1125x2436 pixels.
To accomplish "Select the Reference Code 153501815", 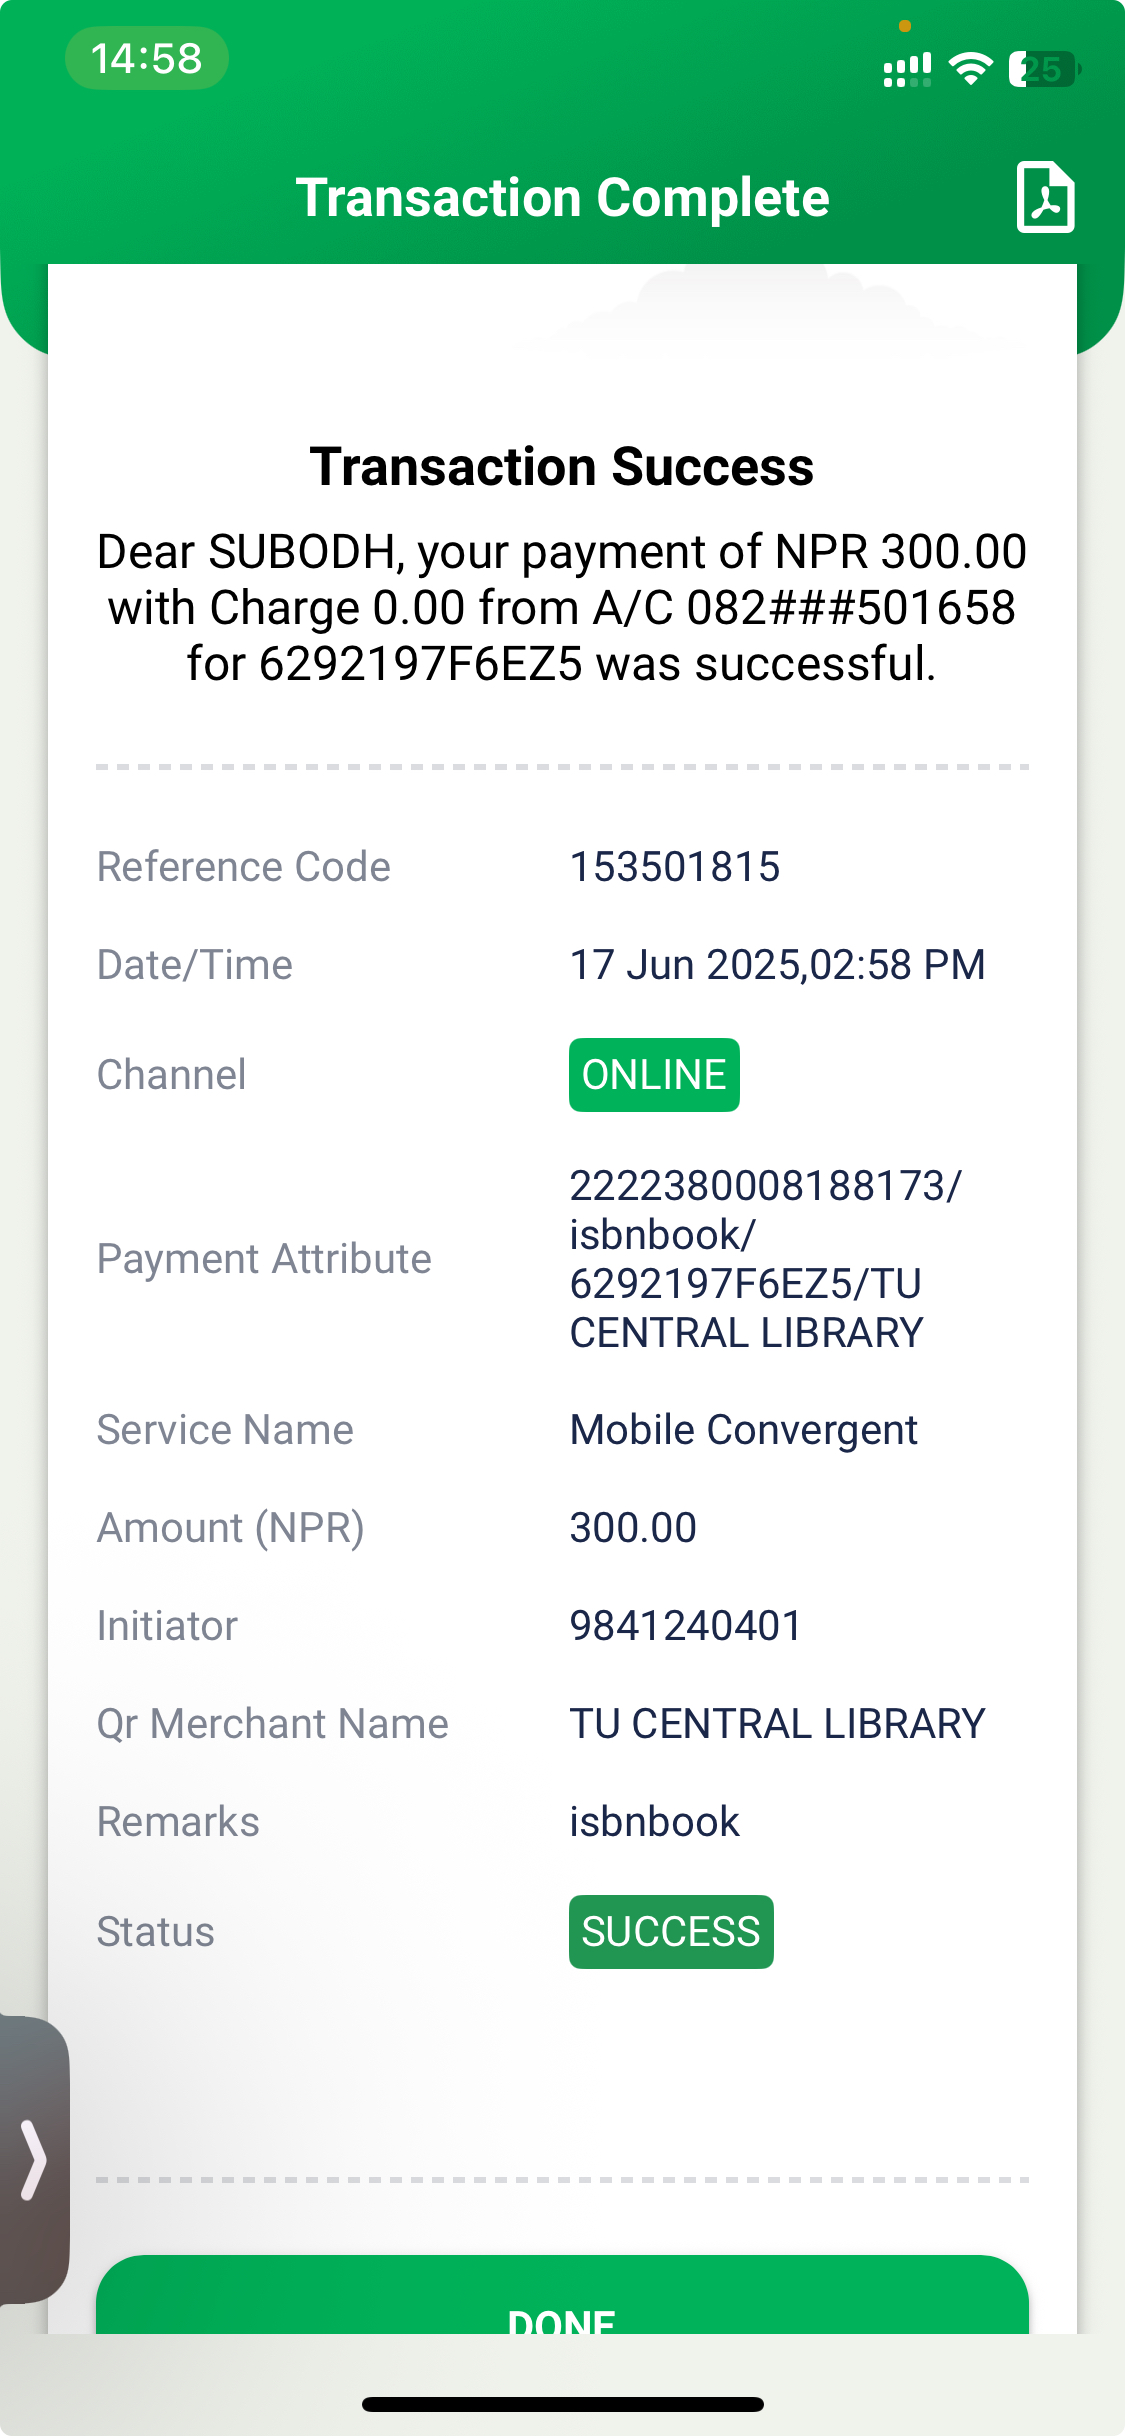I will point(674,867).
